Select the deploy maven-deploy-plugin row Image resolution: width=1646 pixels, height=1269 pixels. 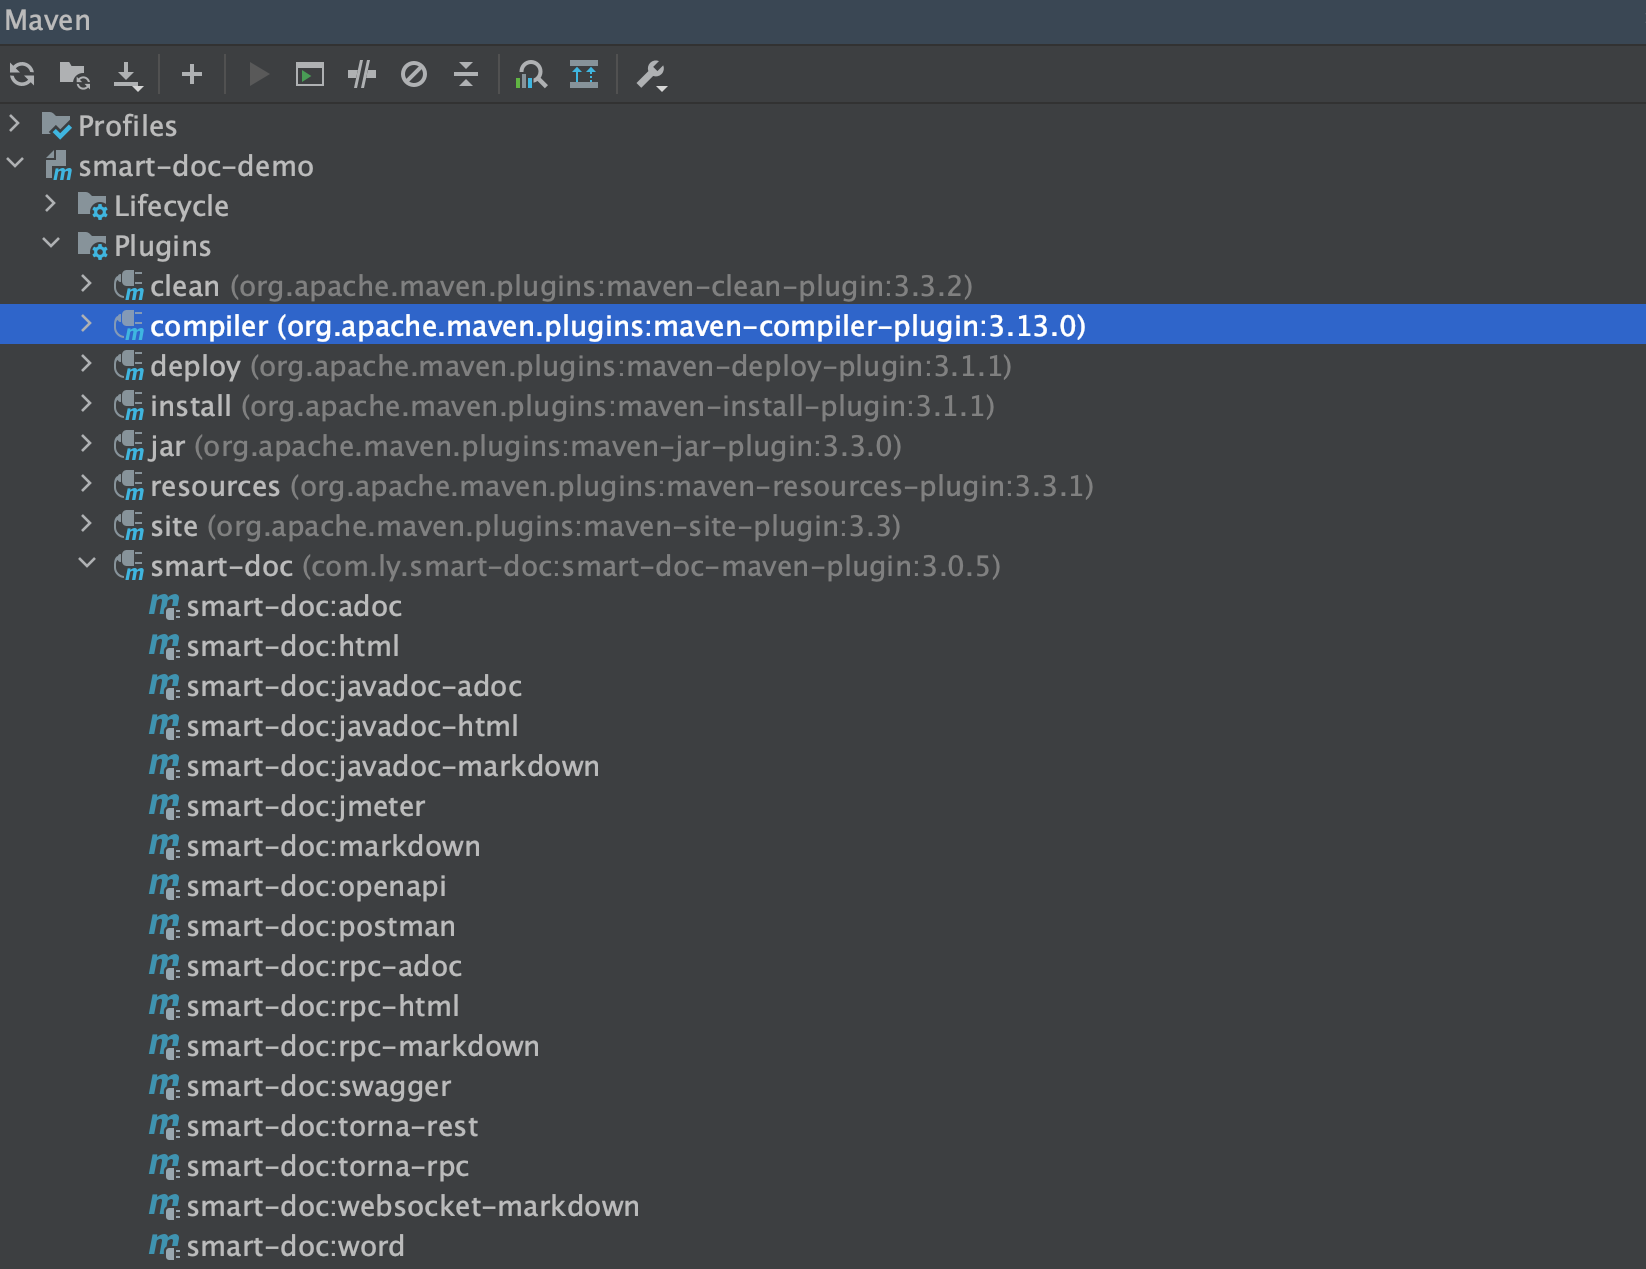(x=823, y=365)
